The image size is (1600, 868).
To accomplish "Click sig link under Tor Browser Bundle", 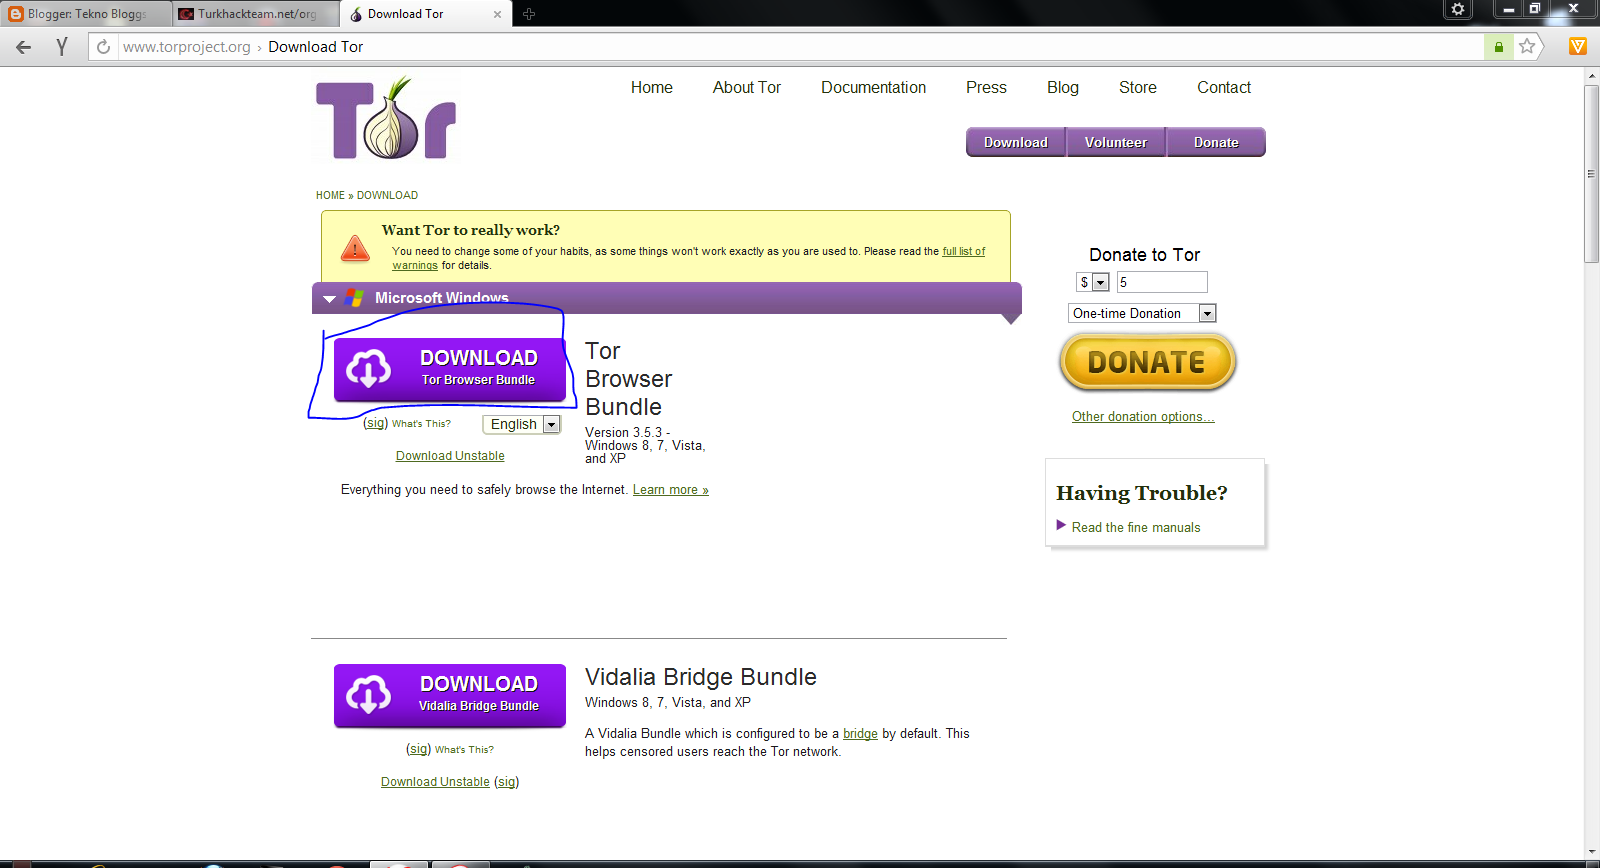I will tap(376, 423).
